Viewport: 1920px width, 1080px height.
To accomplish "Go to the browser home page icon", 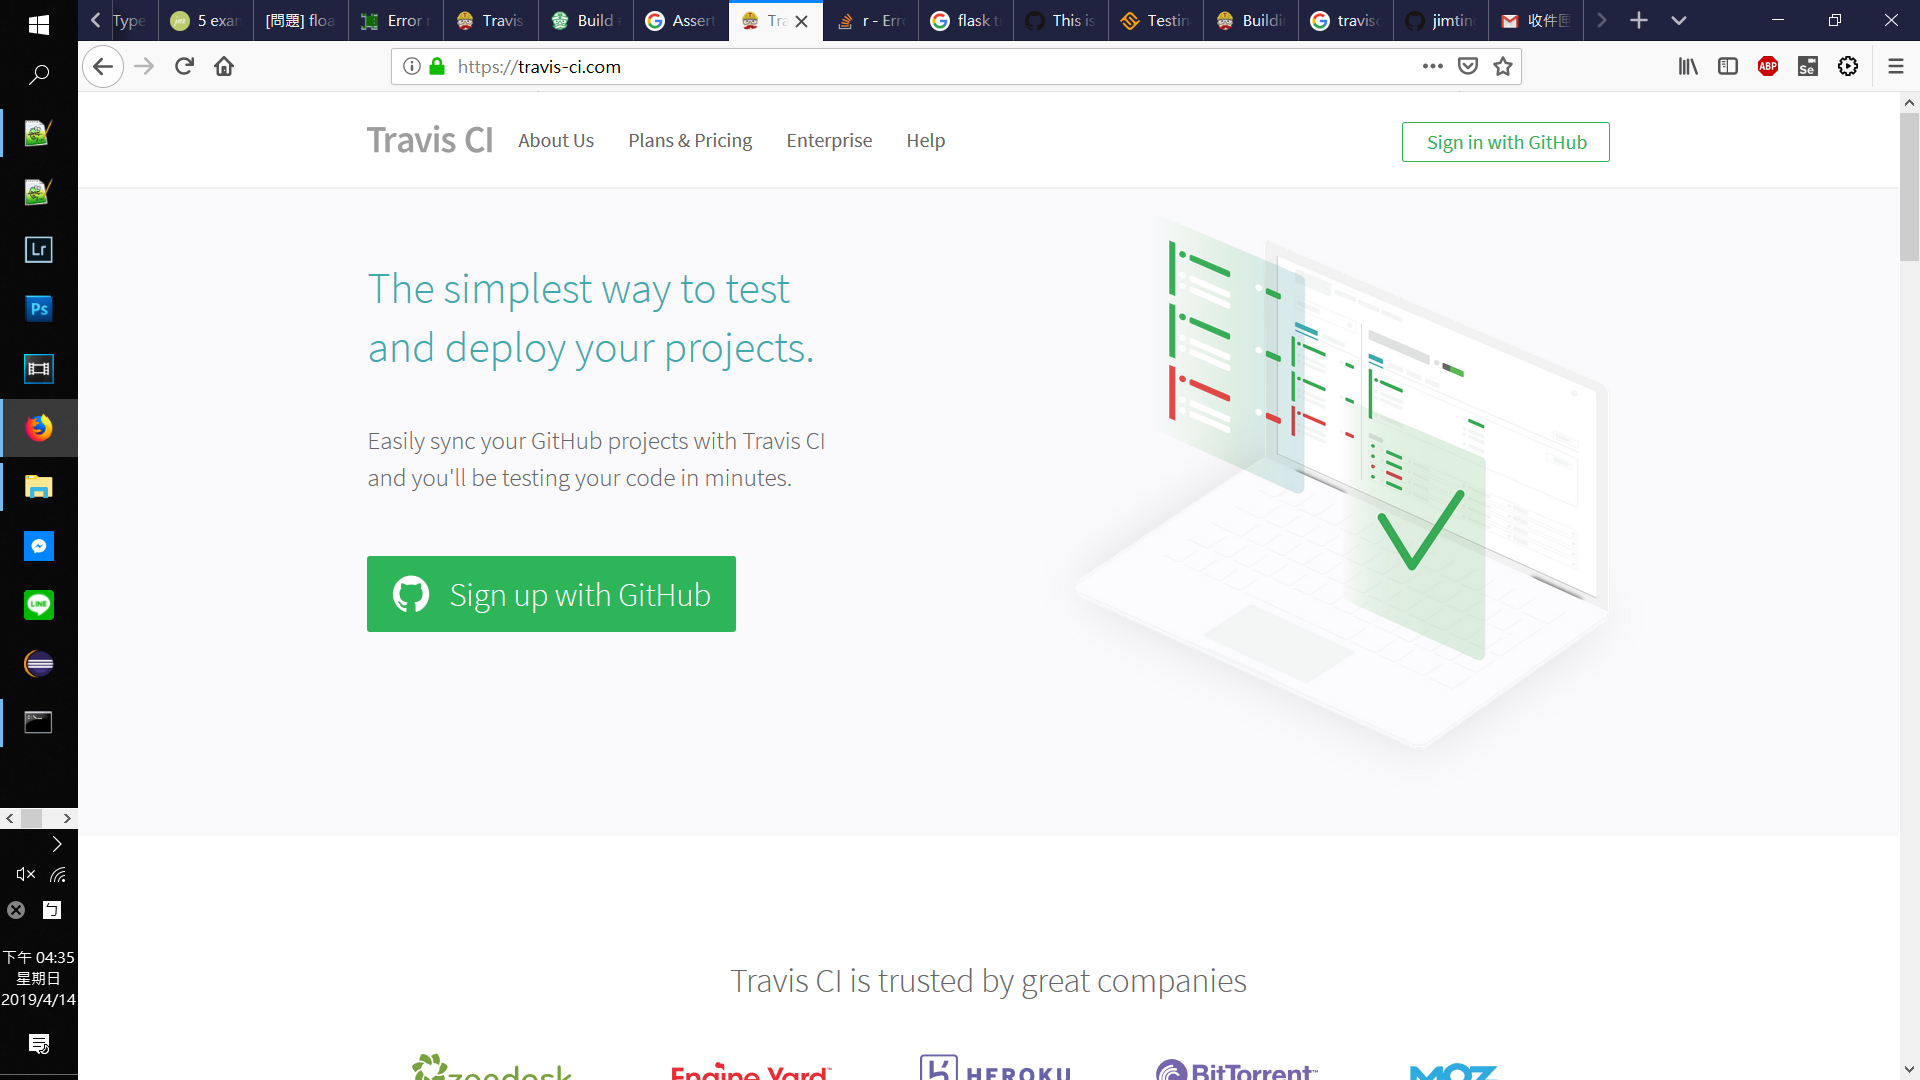I will [x=224, y=66].
